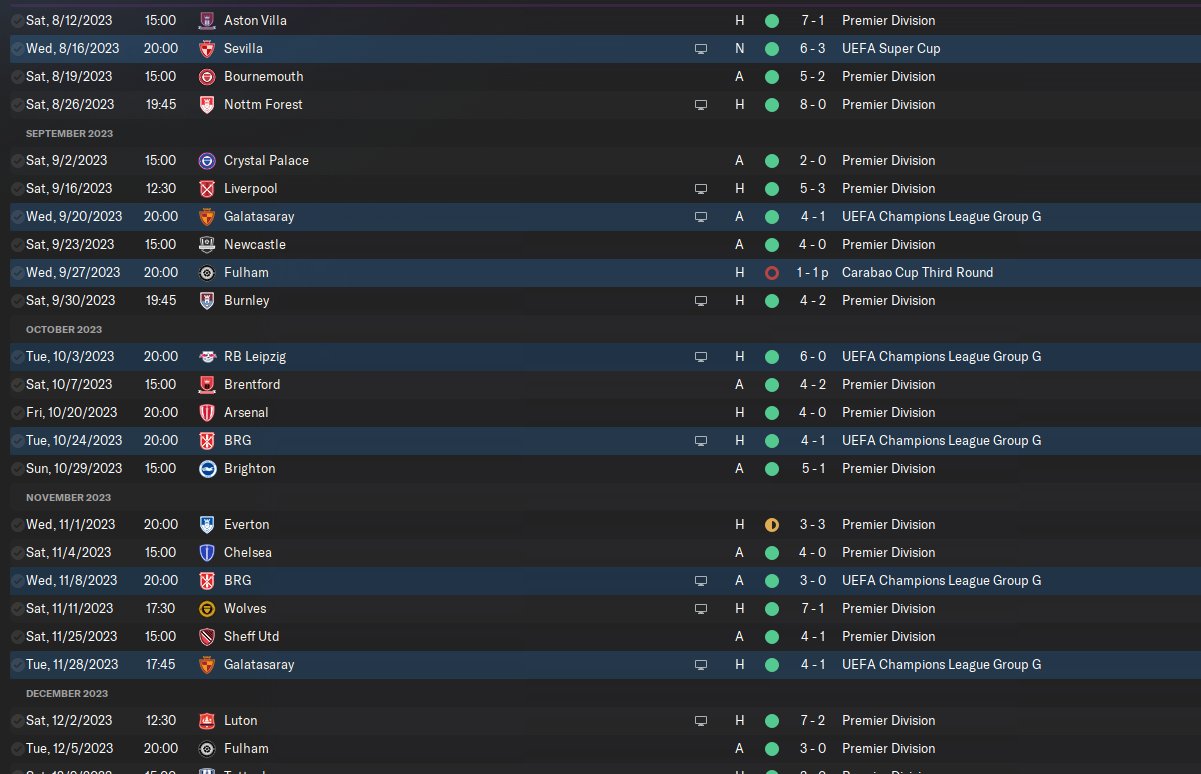Open the Arsenal team link

[x=246, y=412]
